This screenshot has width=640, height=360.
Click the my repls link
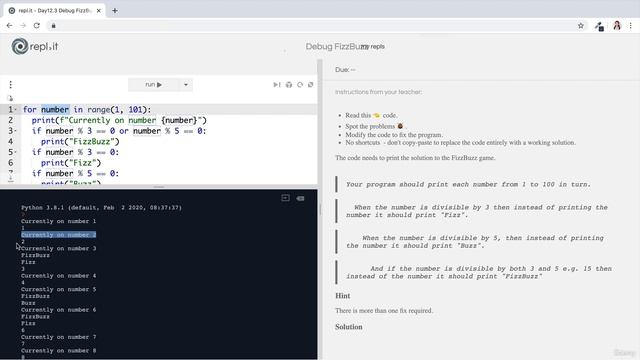pyautogui.click(x=373, y=47)
